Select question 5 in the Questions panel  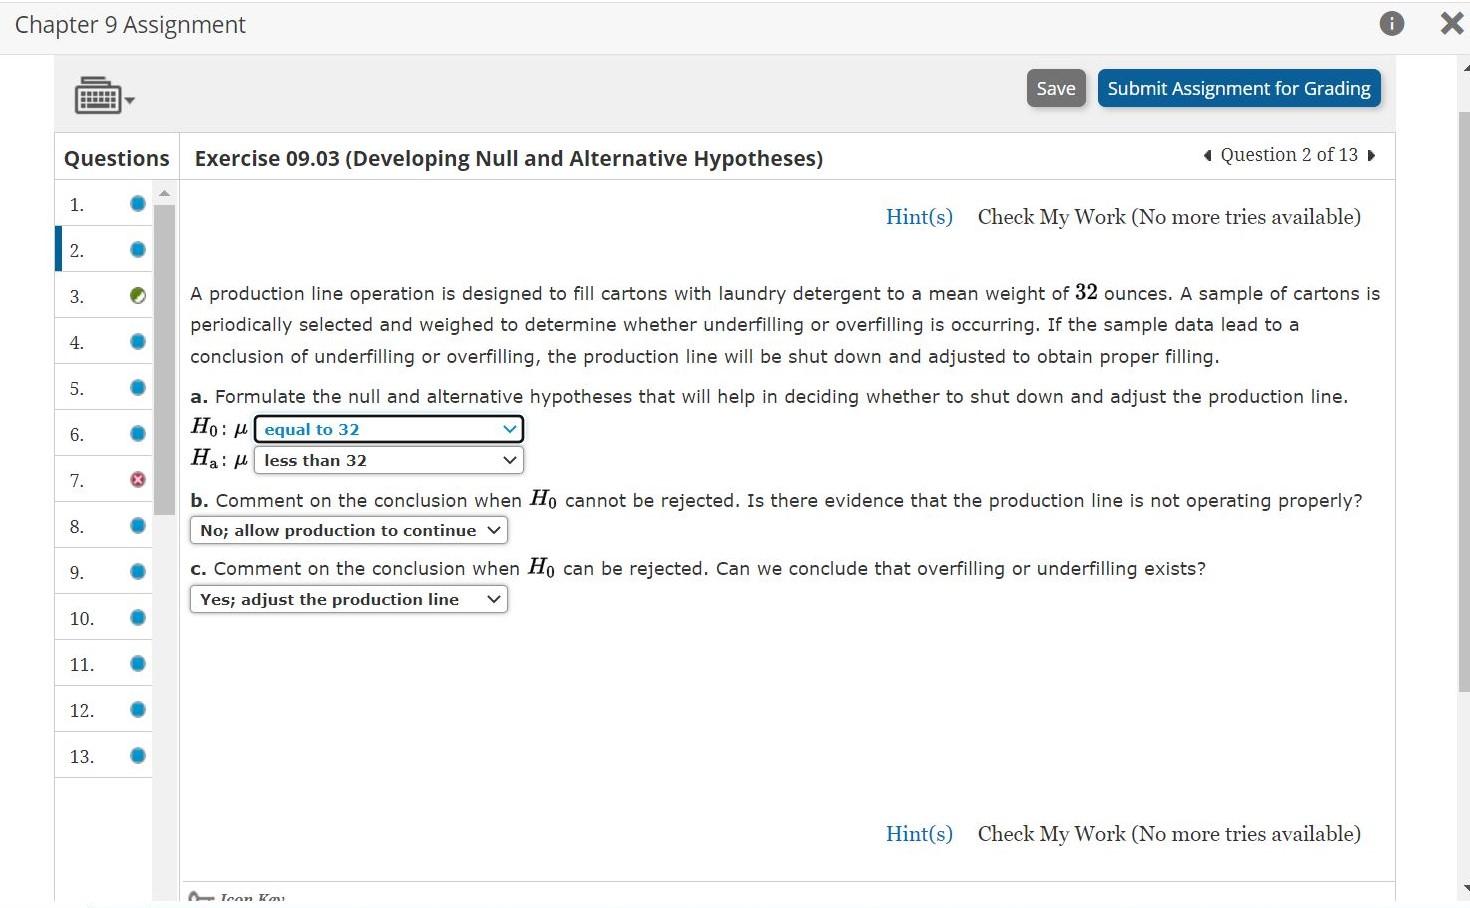[95, 387]
